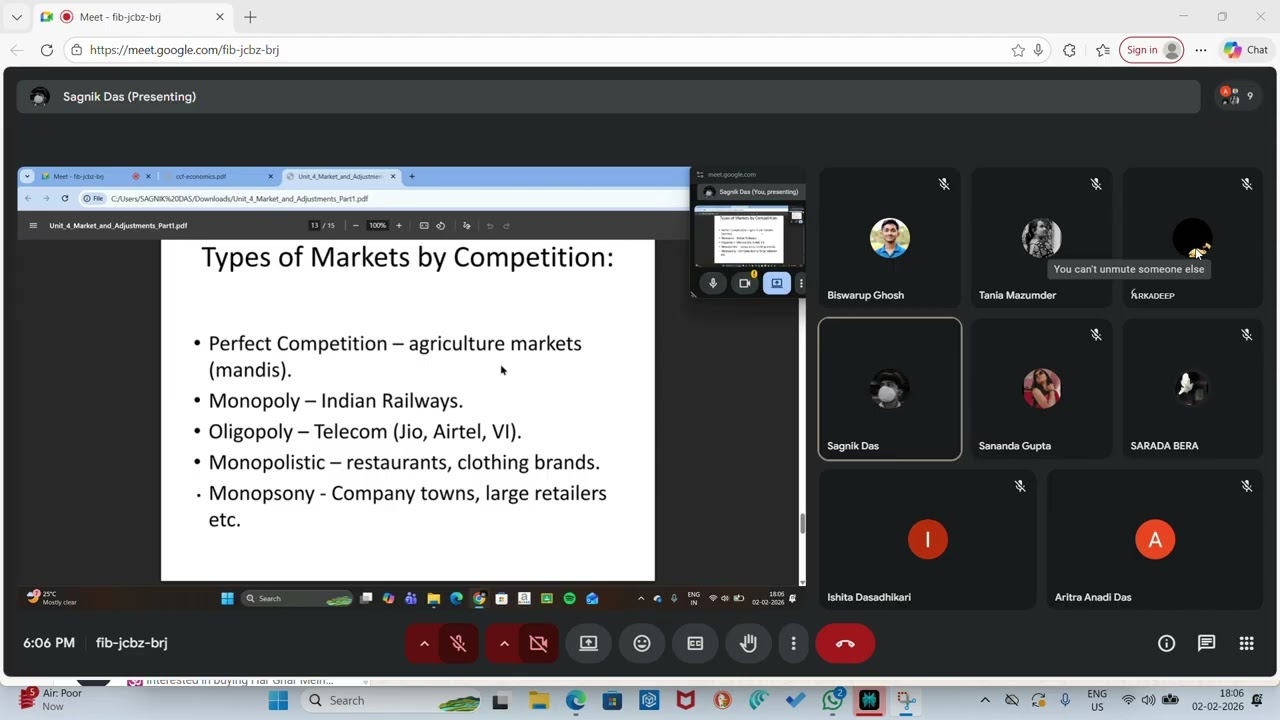Send a reaction with the emoji button
1280x720 pixels.
[x=642, y=643]
